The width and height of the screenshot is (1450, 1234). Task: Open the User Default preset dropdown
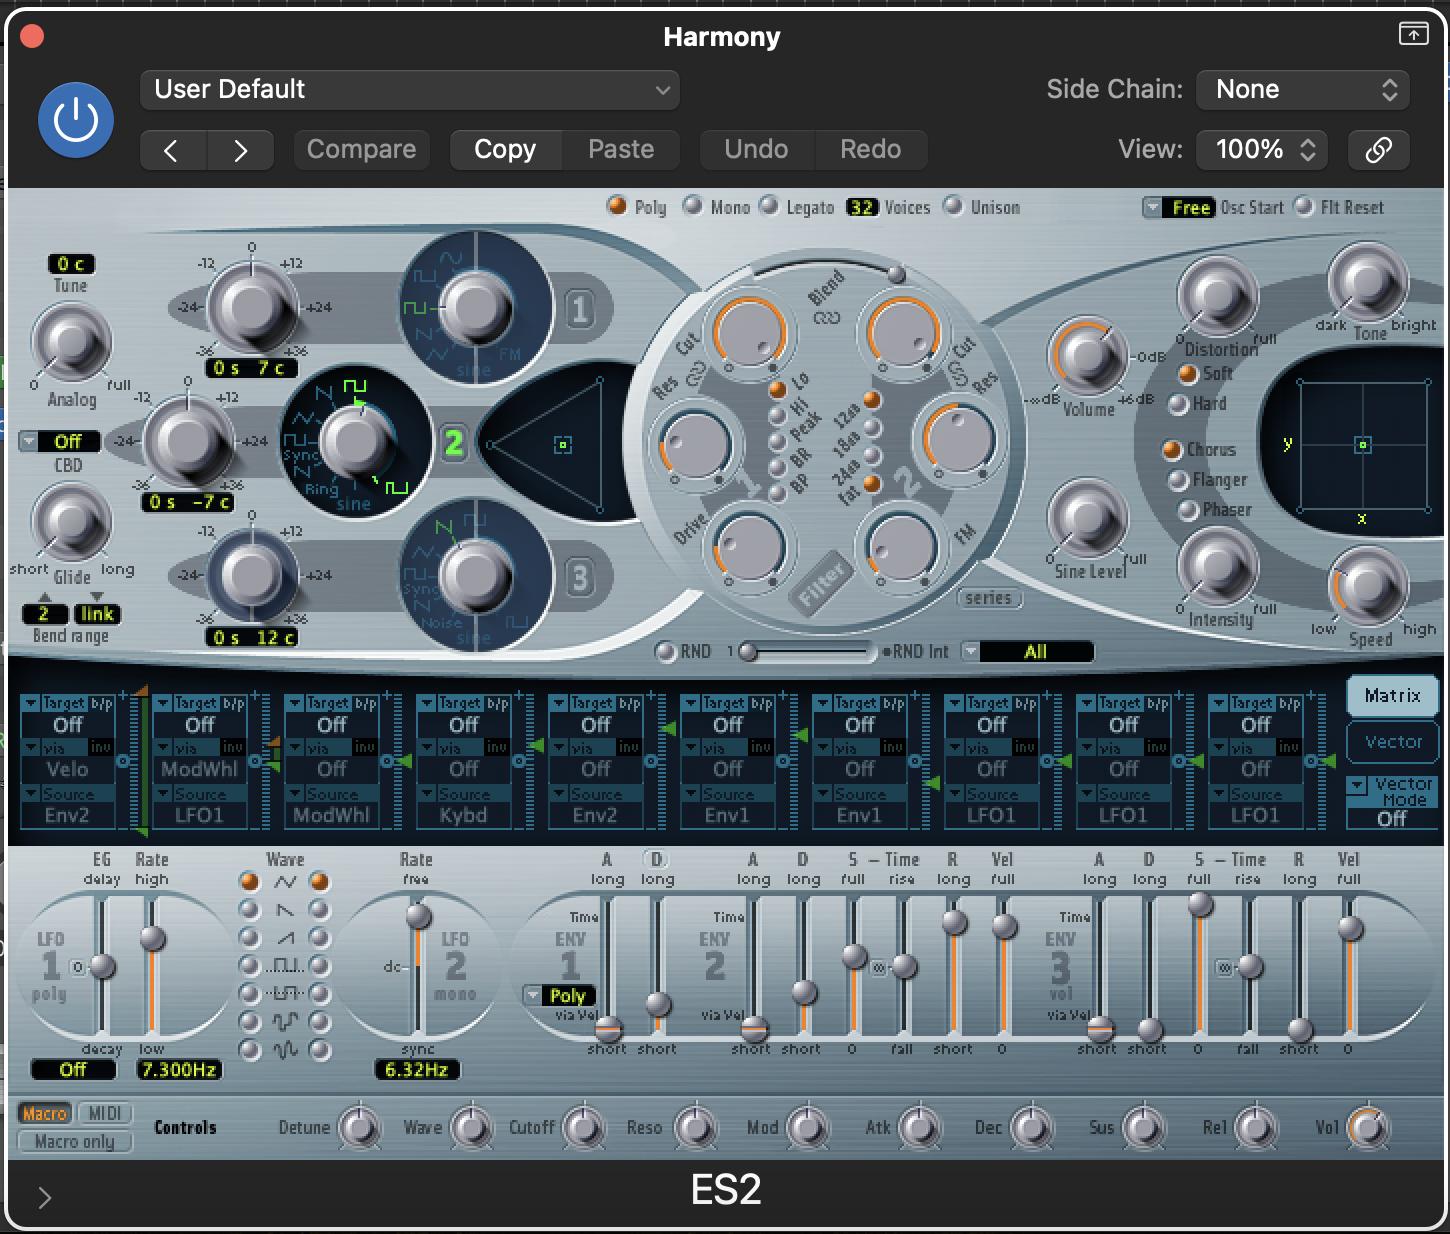(x=410, y=89)
